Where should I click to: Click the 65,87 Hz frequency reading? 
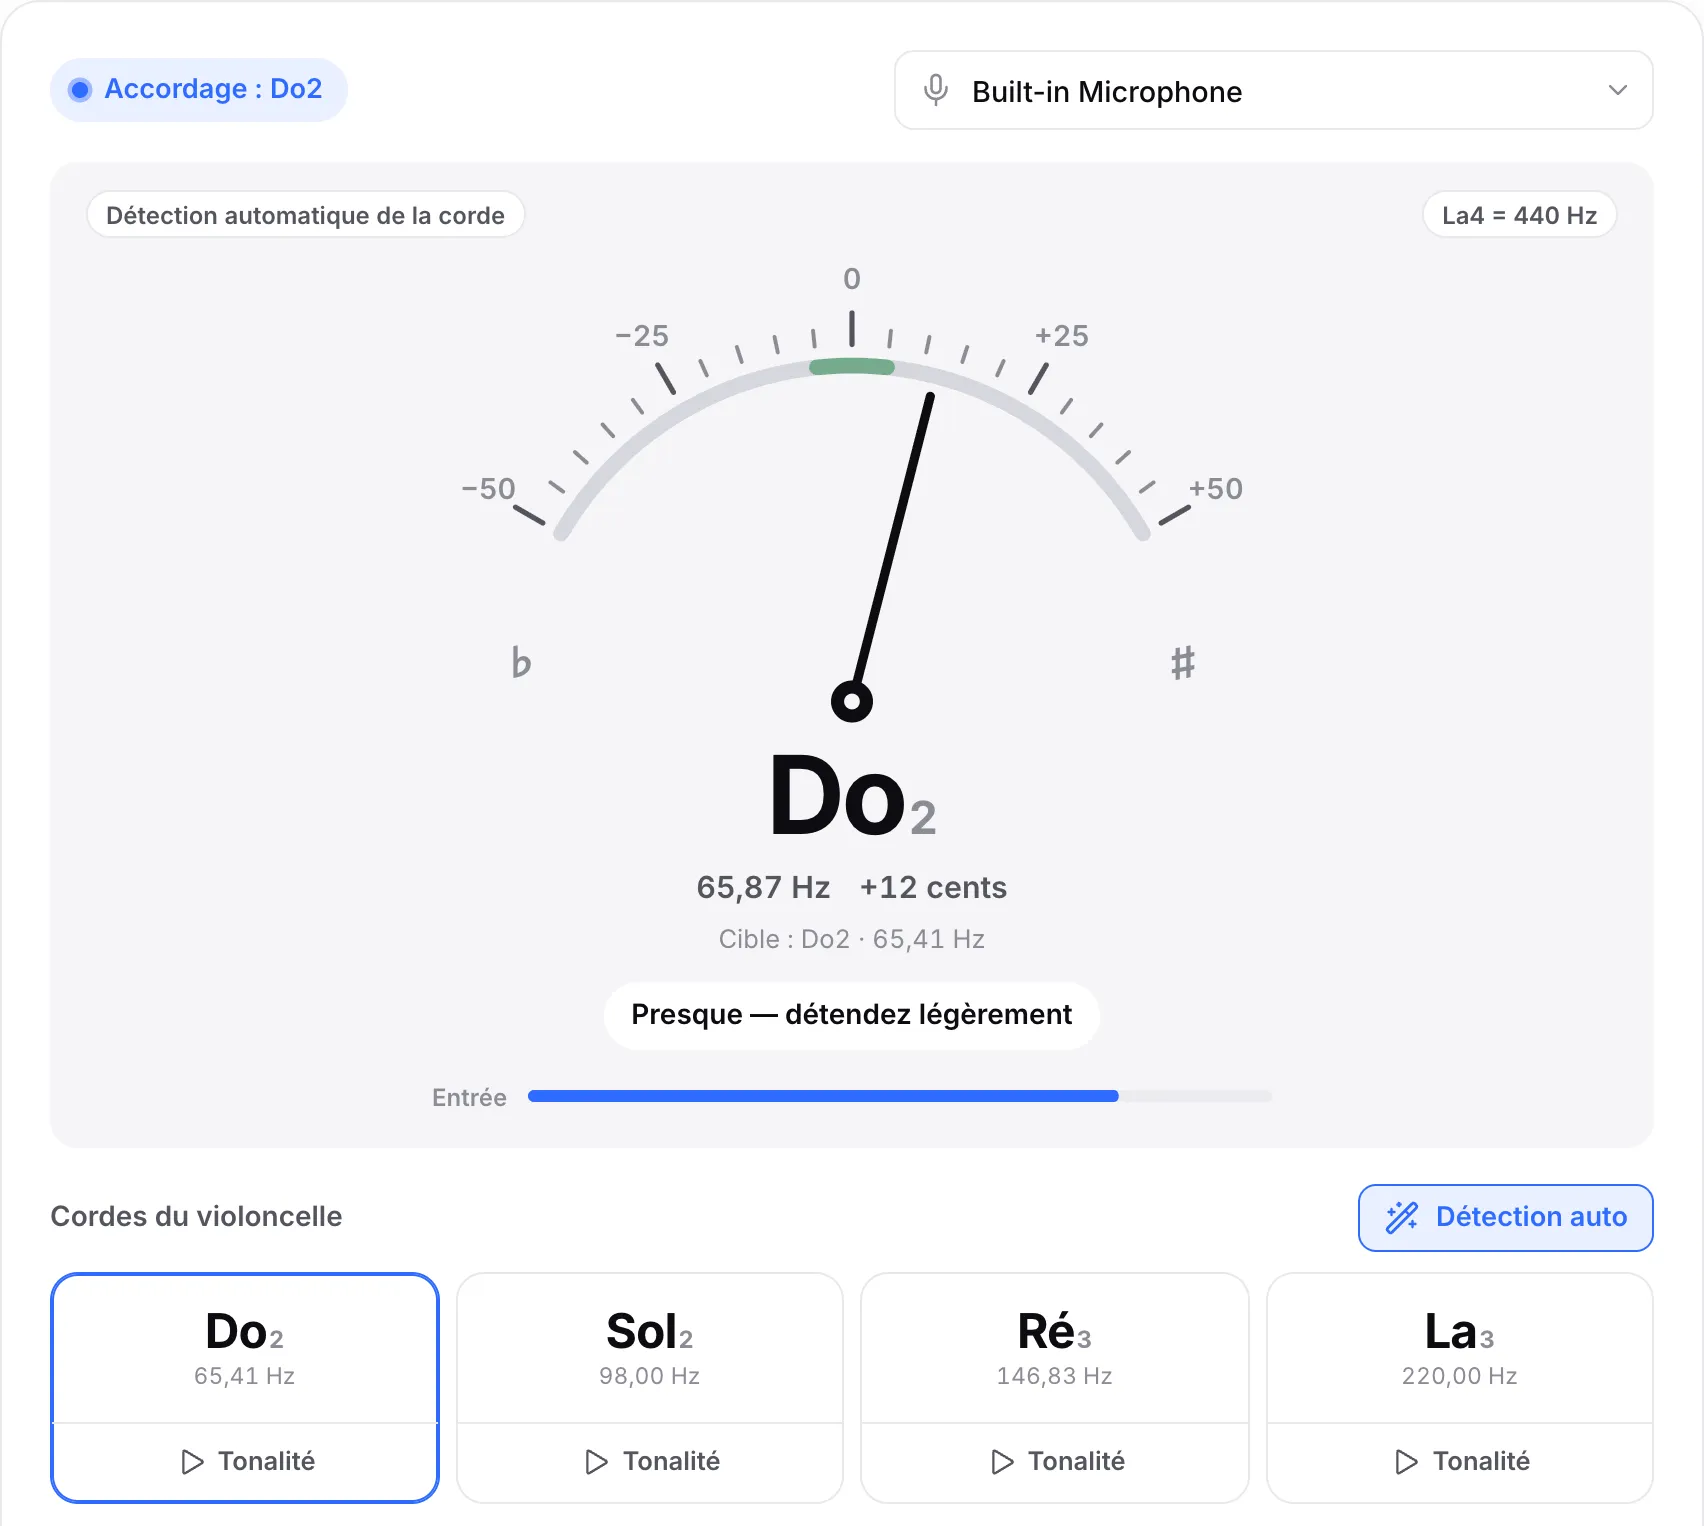click(x=763, y=887)
